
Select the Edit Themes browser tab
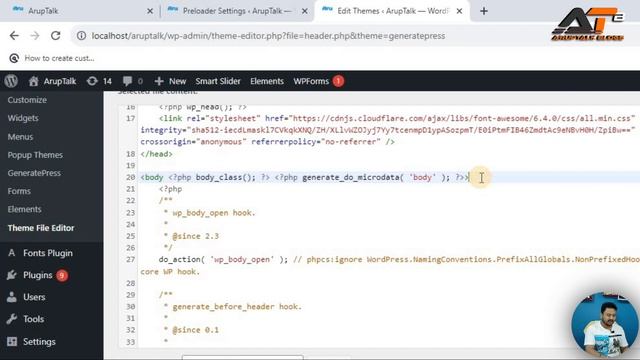pyautogui.click(x=392, y=11)
